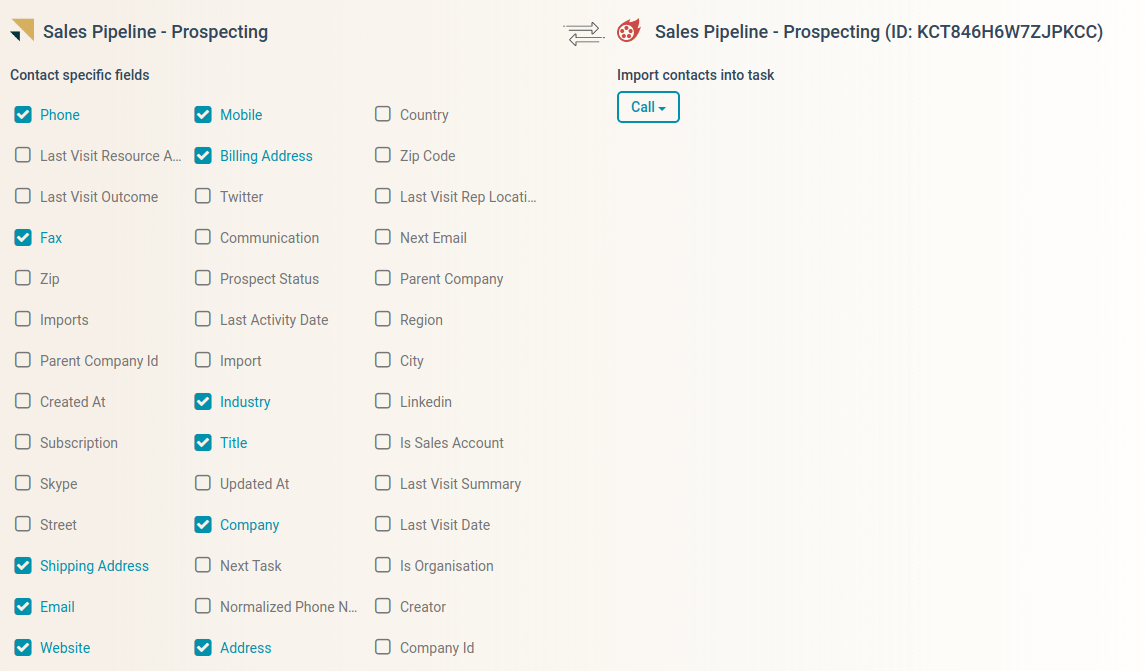
Task: Click the yellow source app logo icon
Action: click(x=22, y=30)
